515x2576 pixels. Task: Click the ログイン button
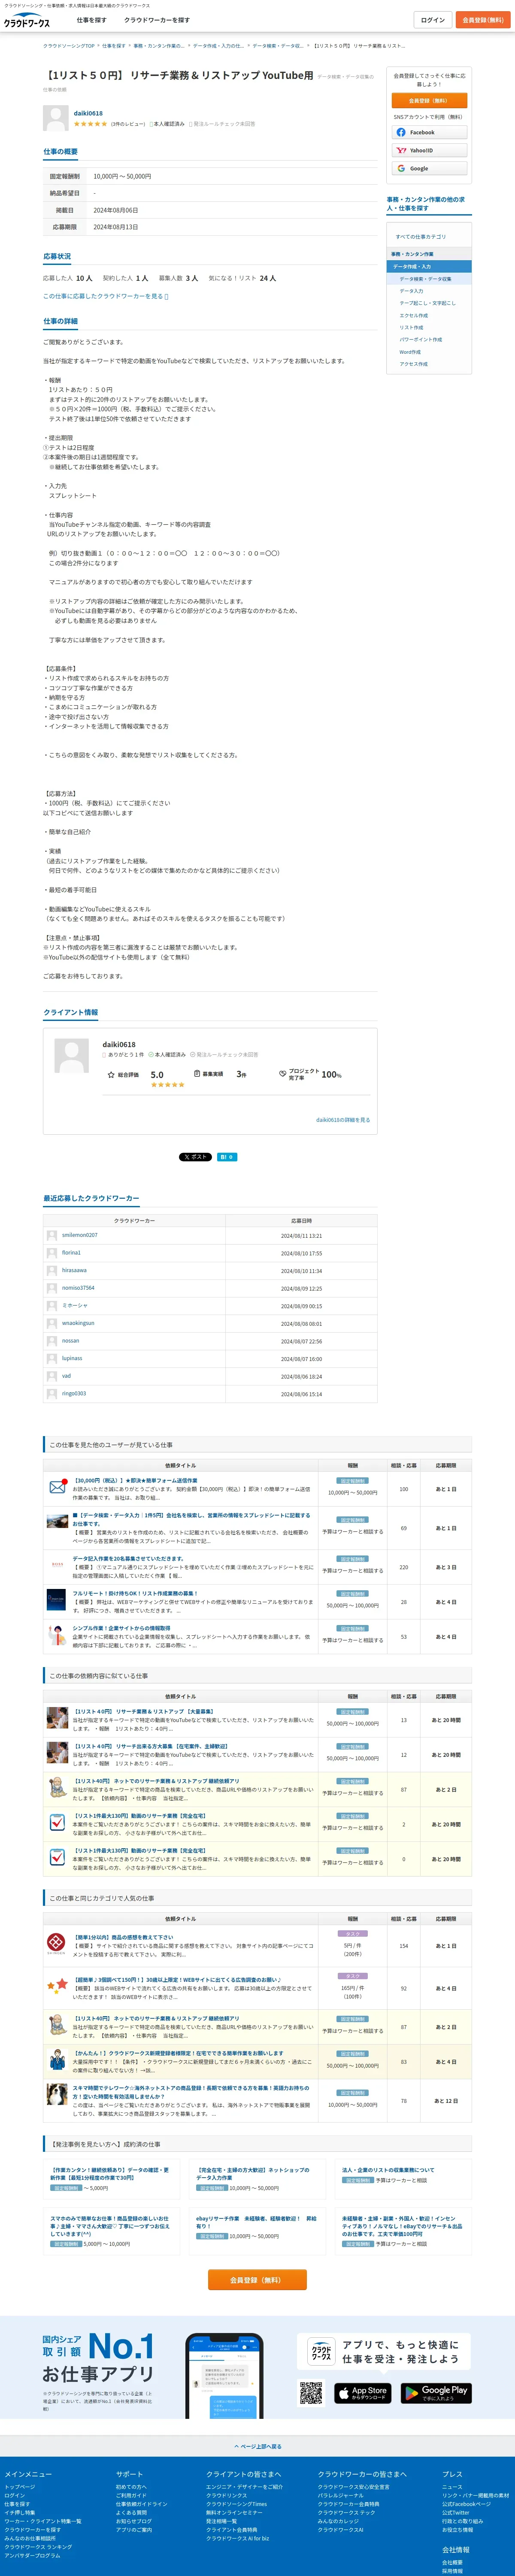tap(432, 20)
